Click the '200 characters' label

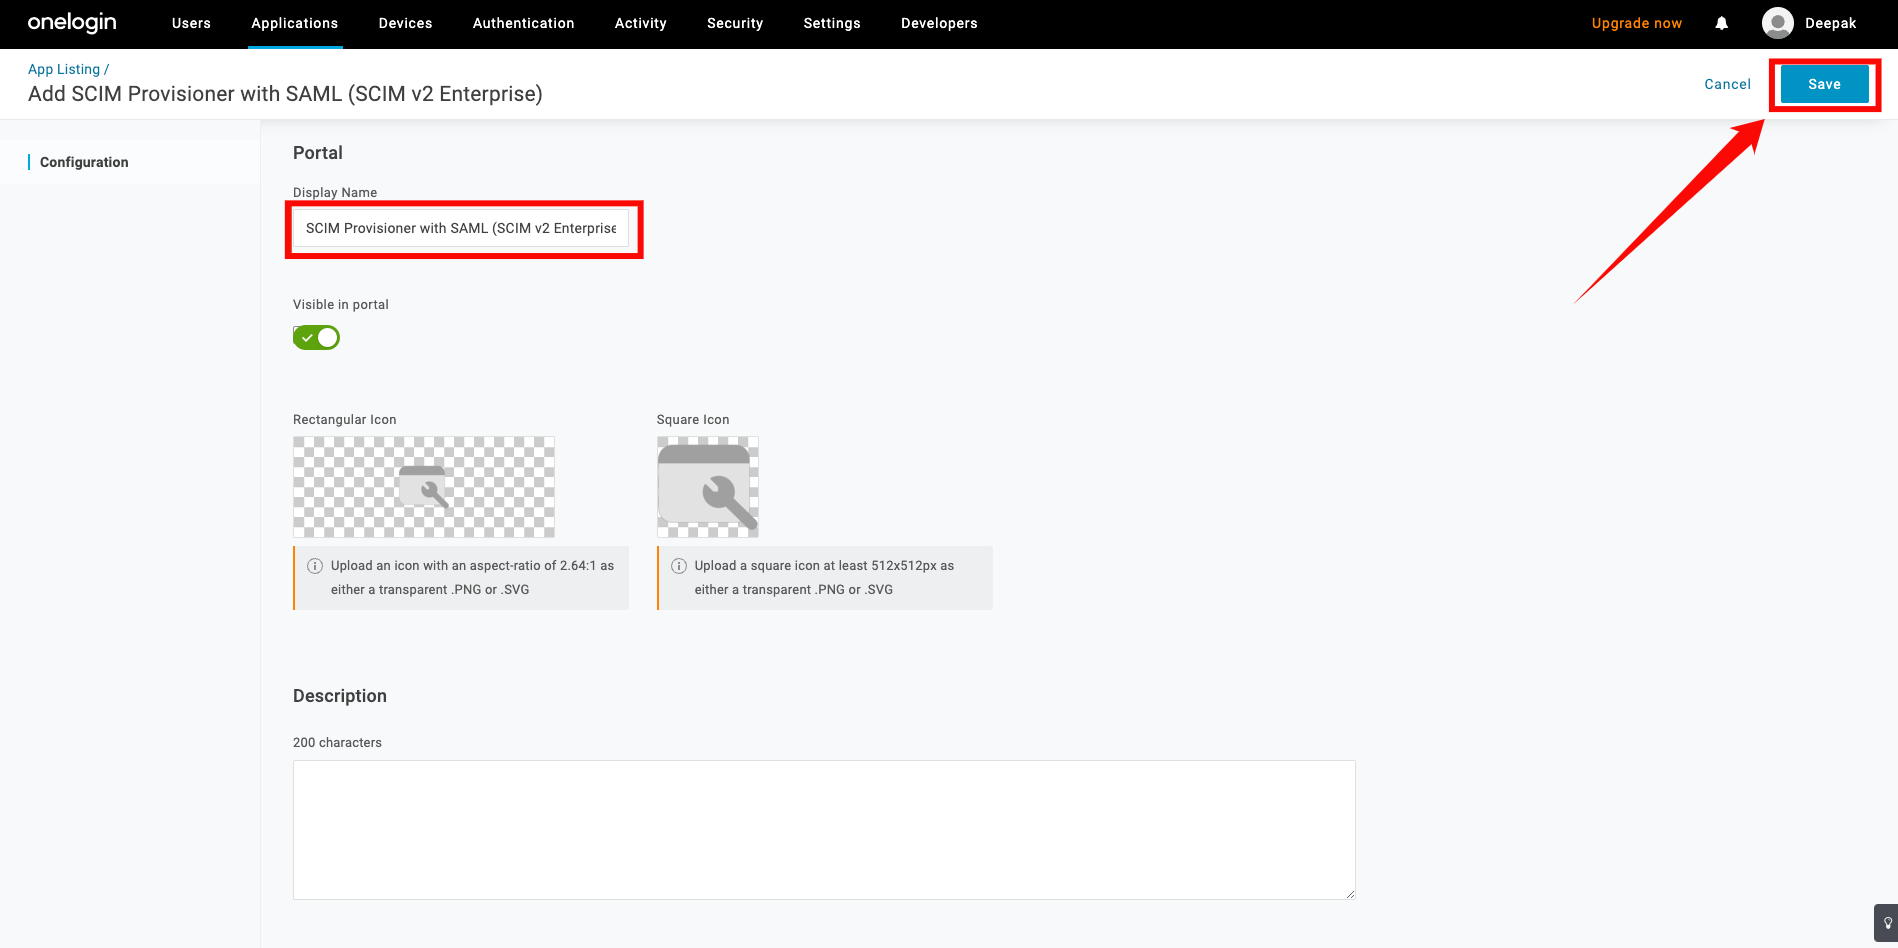click(x=337, y=743)
